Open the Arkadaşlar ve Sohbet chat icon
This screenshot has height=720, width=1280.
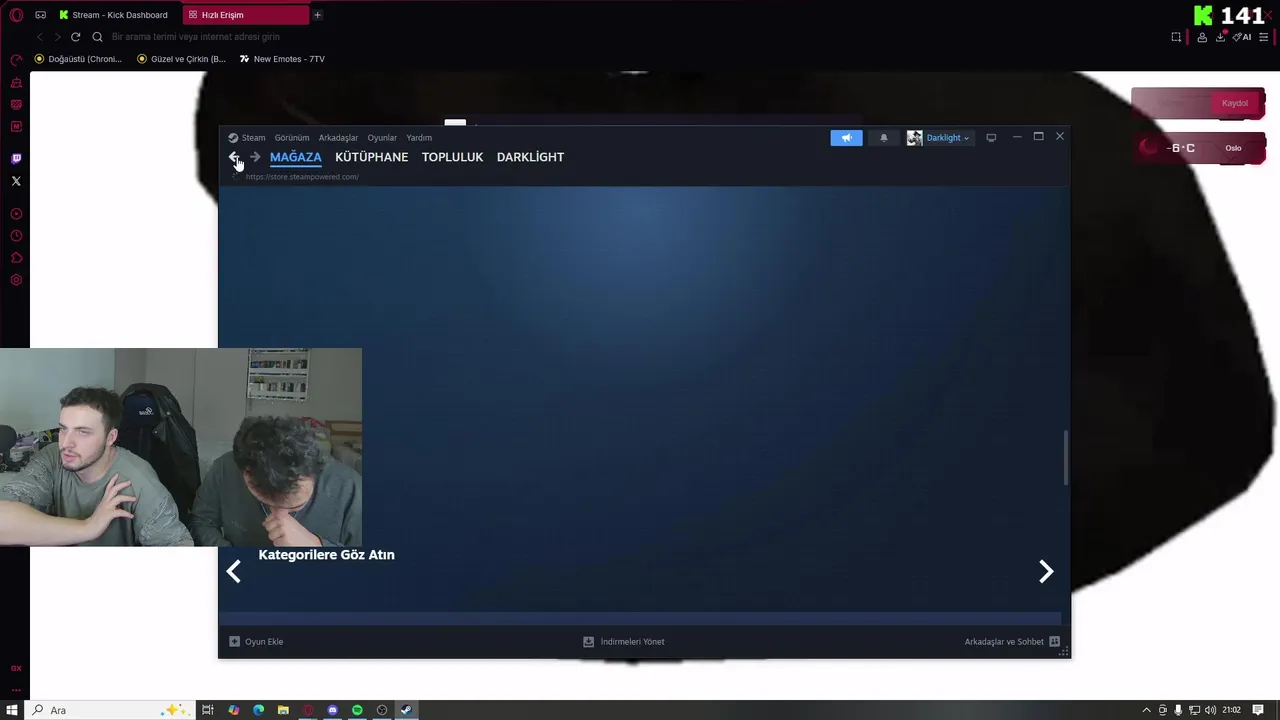[x=1054, y=641]
